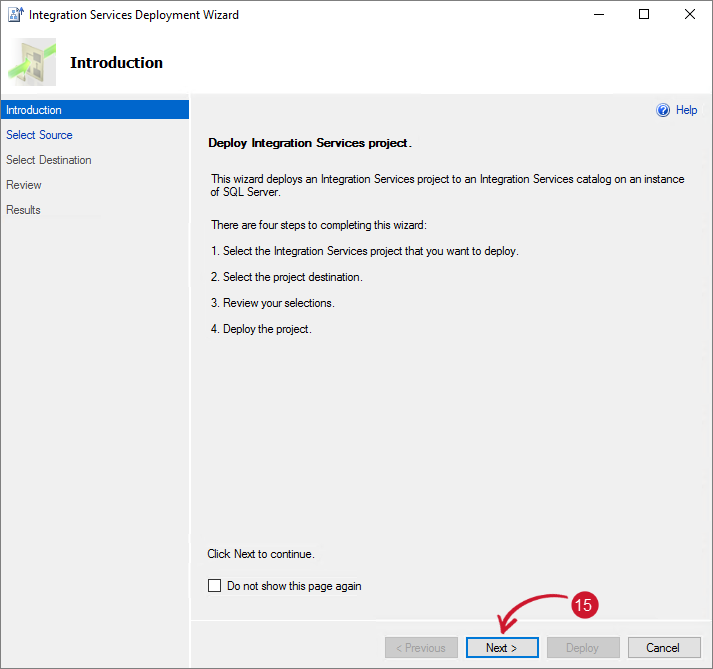713x669 pixels.
Task: Click the Next > button
Action: (502, 647)
